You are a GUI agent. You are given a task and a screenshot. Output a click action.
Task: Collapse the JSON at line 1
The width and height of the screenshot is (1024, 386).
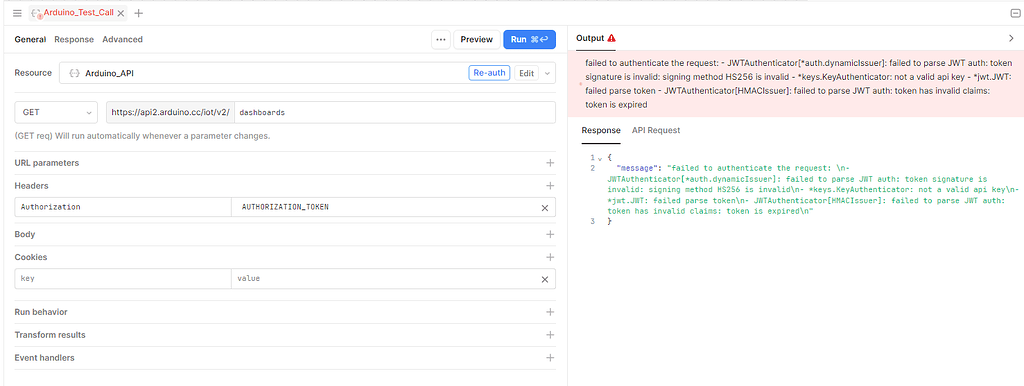click(600, 158)
